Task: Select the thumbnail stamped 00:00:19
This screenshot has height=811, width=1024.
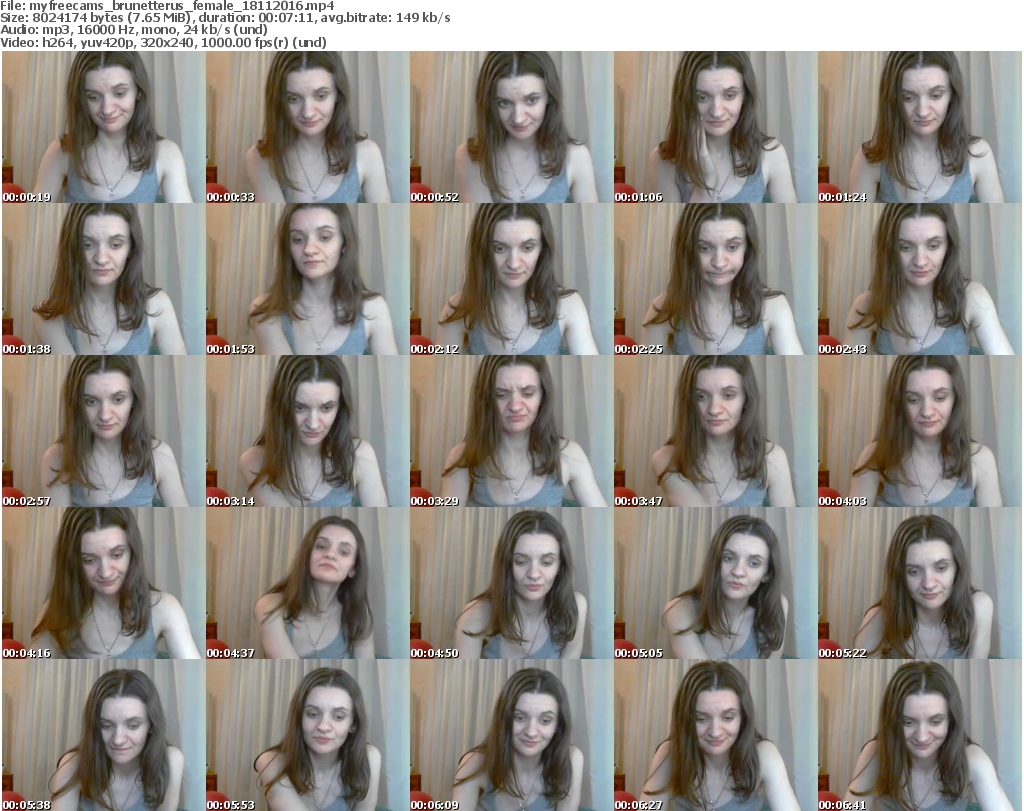Action: (104, 127)
